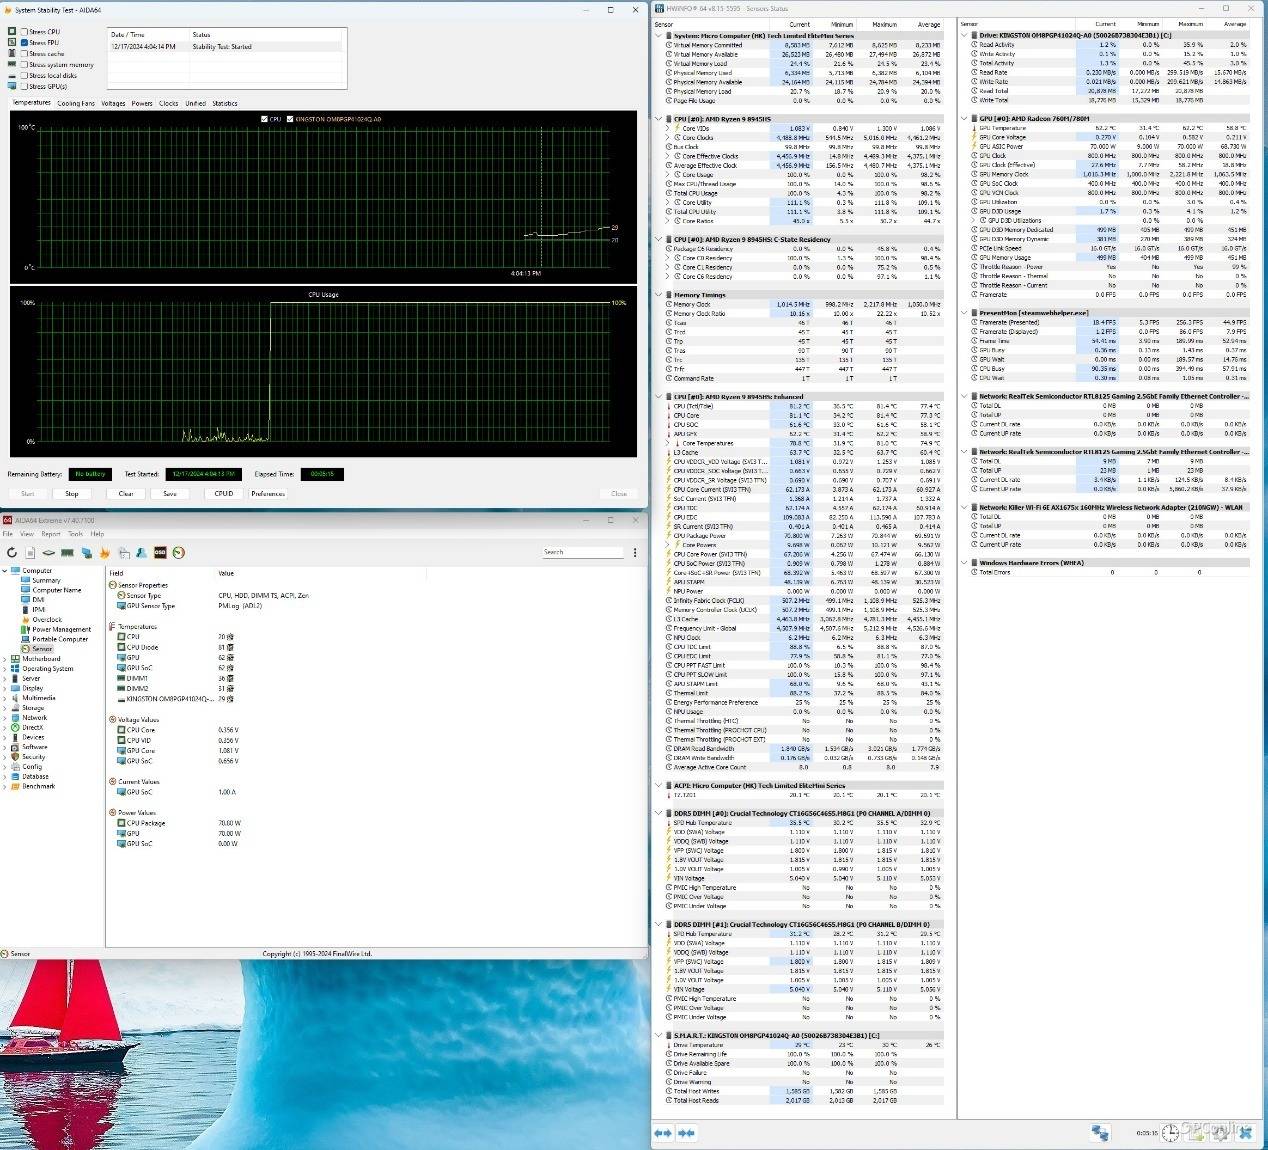Open the Tools menu in AIDA64
1268x1150 pixels.
tap(76, 534)
